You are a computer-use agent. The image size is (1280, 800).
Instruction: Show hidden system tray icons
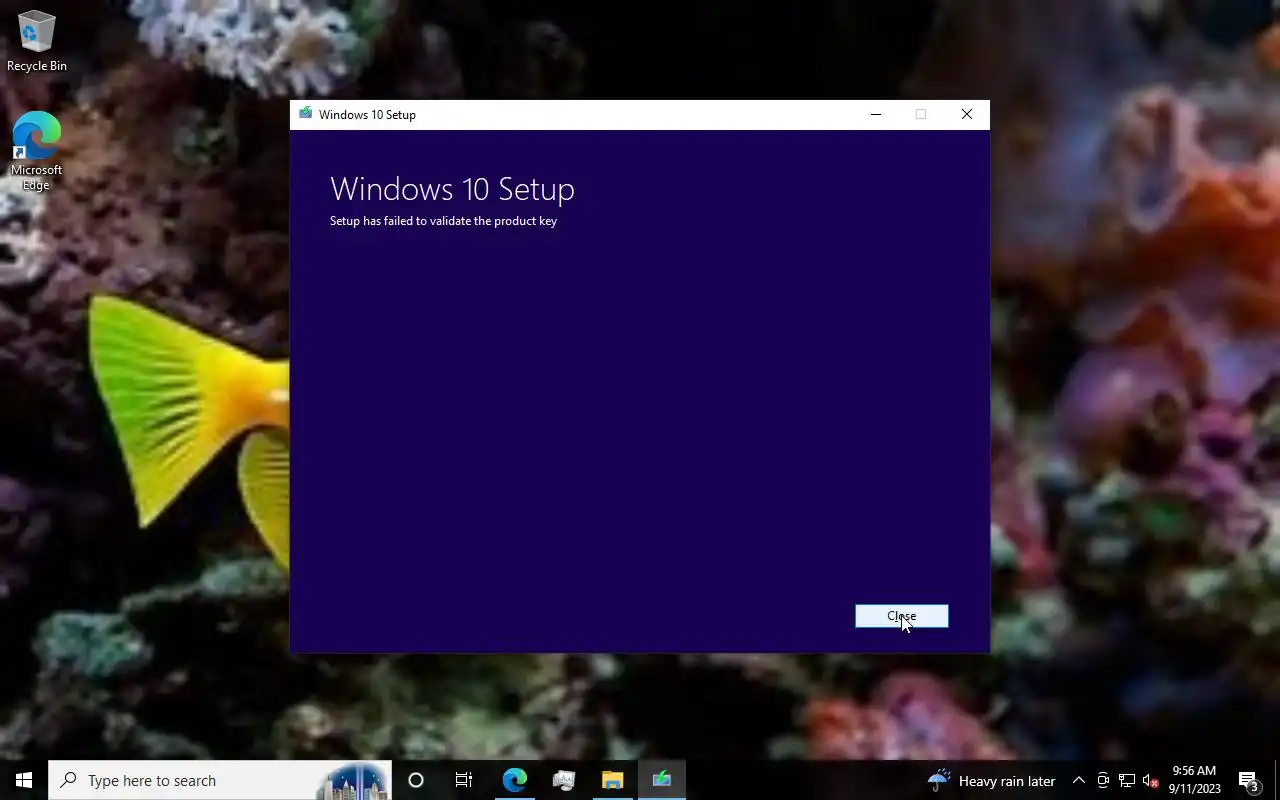1078,780
